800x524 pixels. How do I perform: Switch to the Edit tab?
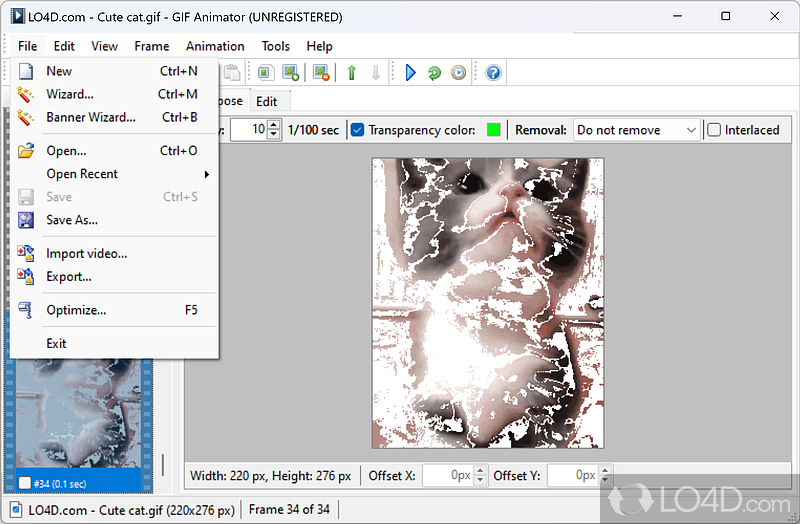coord(266,101)
